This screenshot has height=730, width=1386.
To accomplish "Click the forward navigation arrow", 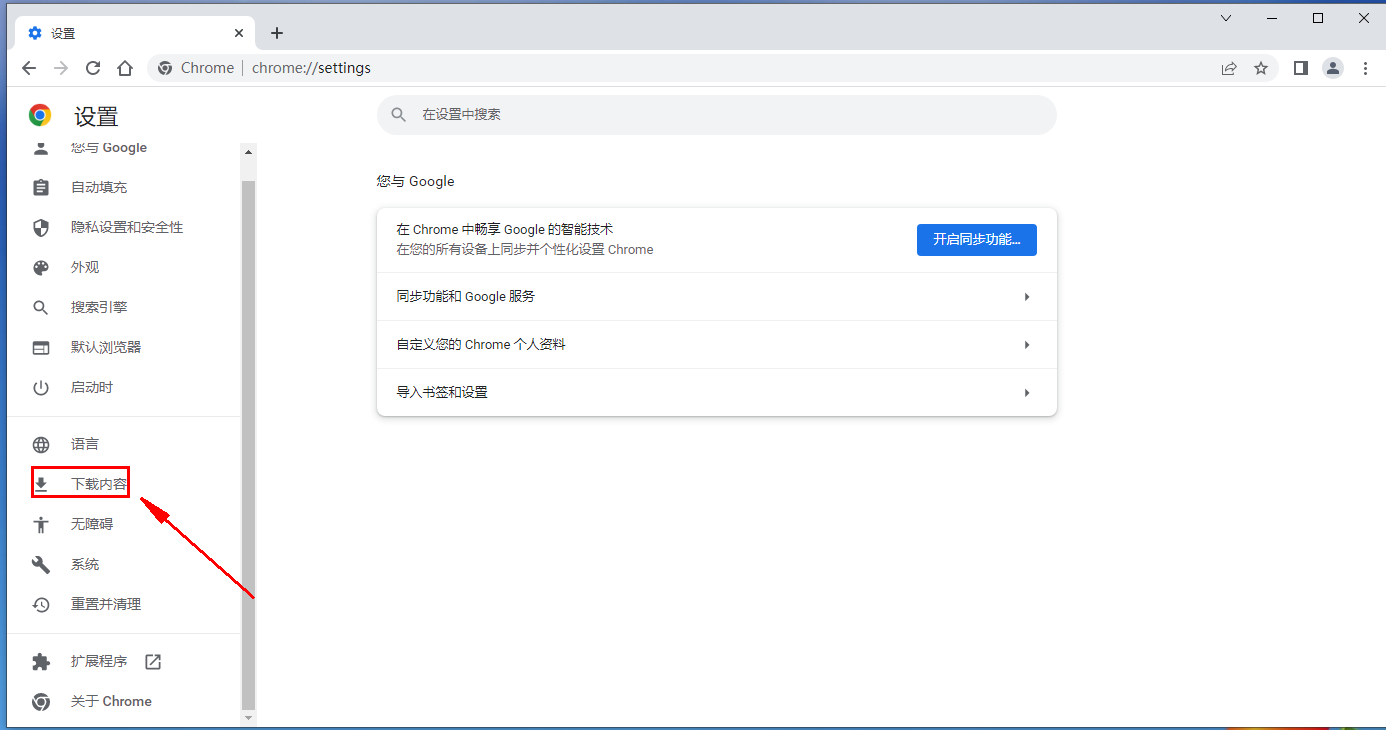I will click(61, 68).
